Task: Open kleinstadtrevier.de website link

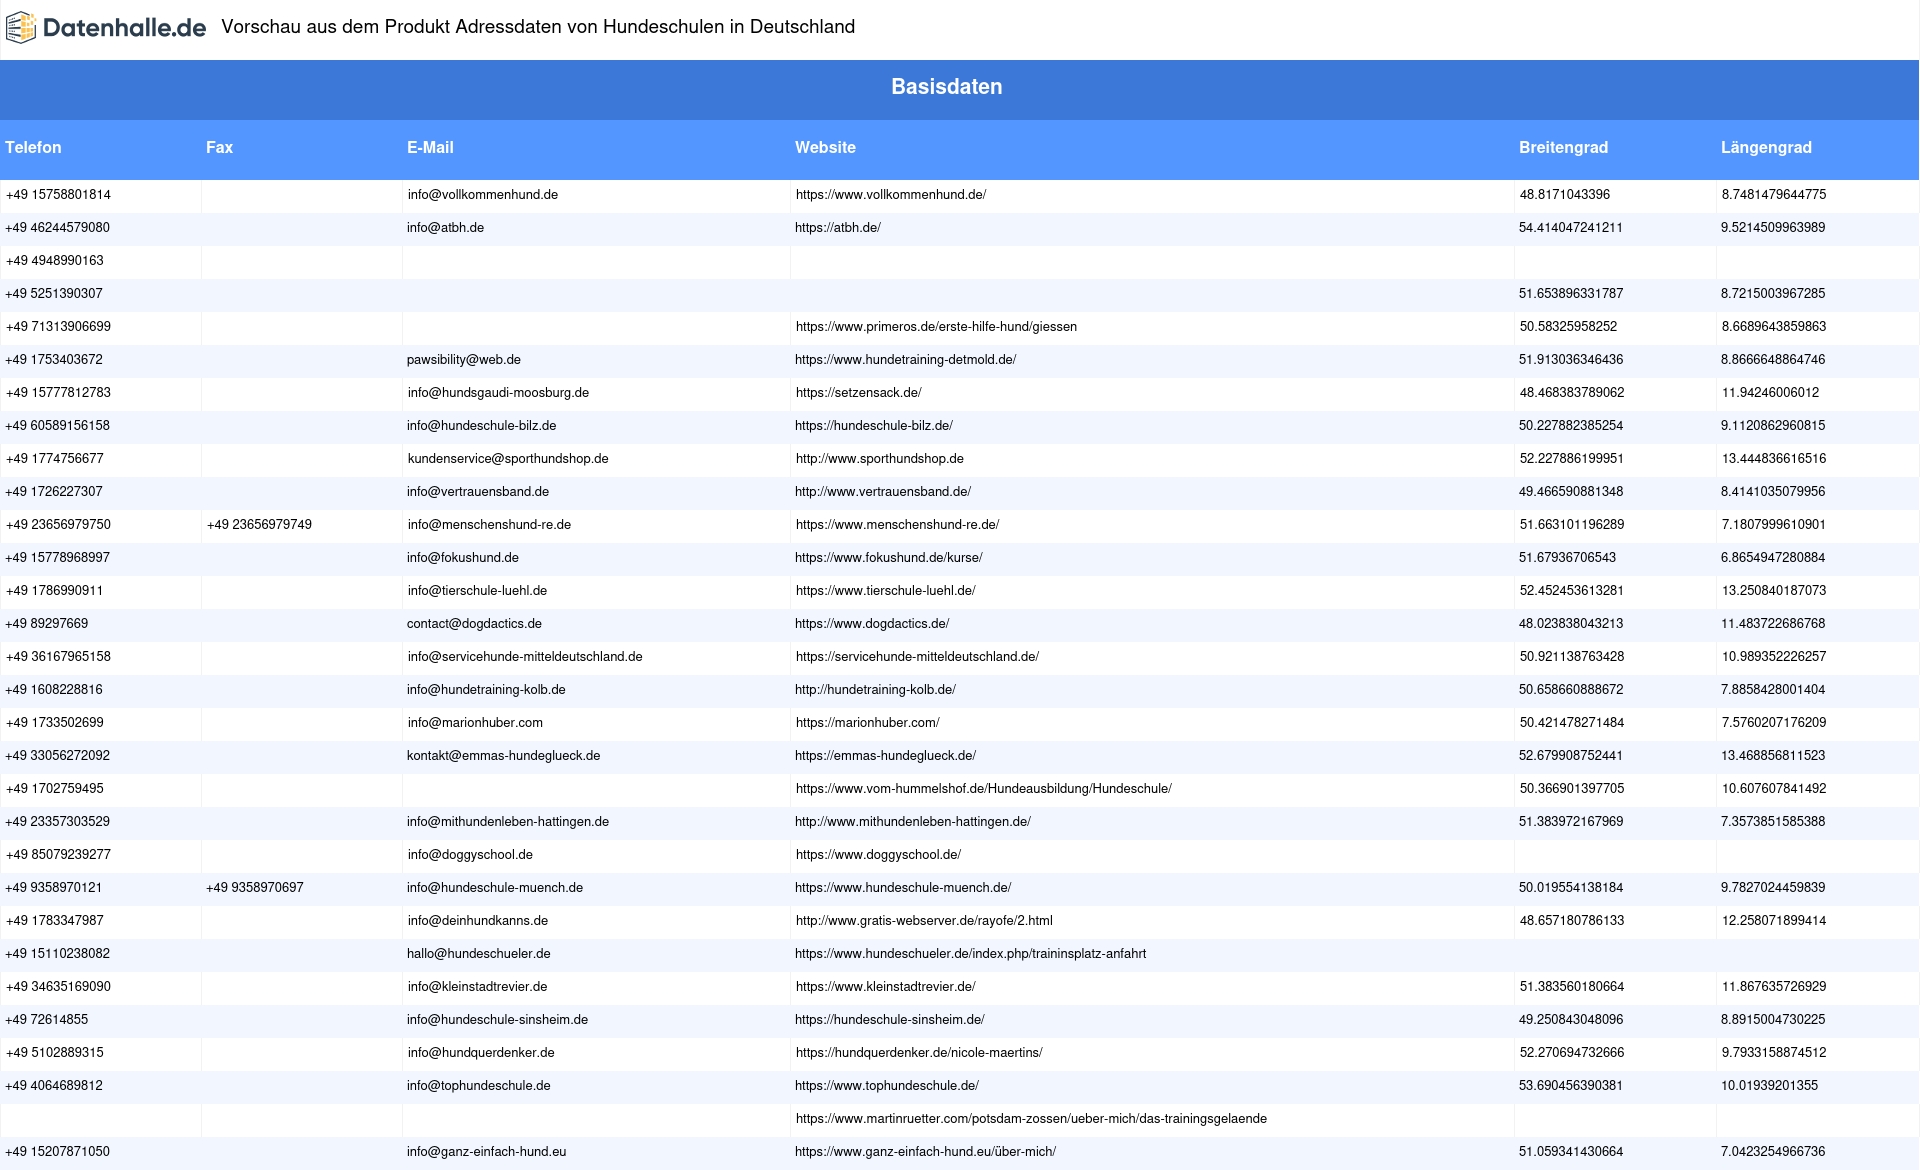Action: [886, 987]
